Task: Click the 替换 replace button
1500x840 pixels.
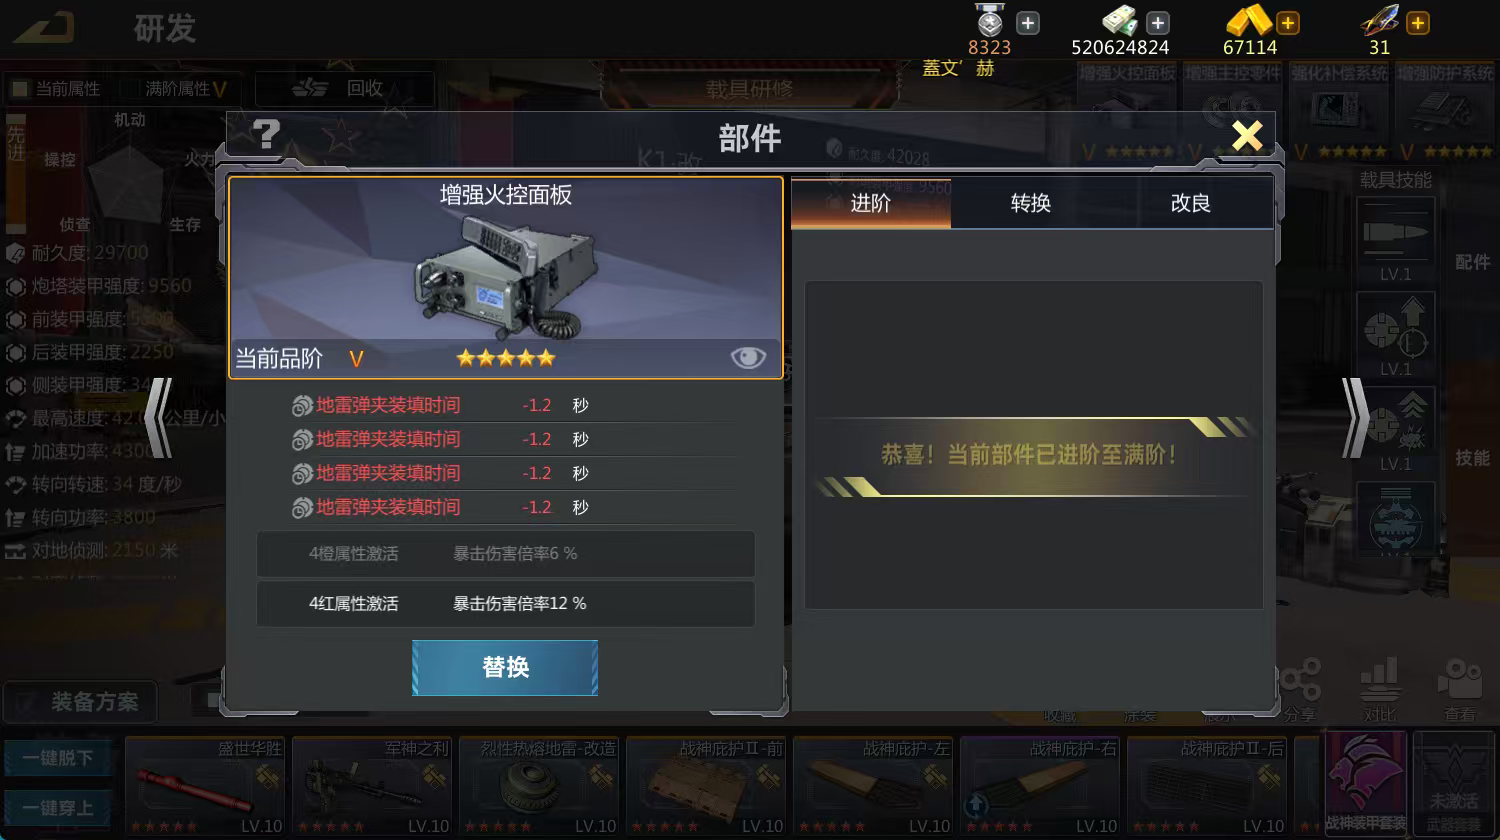Action: click(505, 667)
